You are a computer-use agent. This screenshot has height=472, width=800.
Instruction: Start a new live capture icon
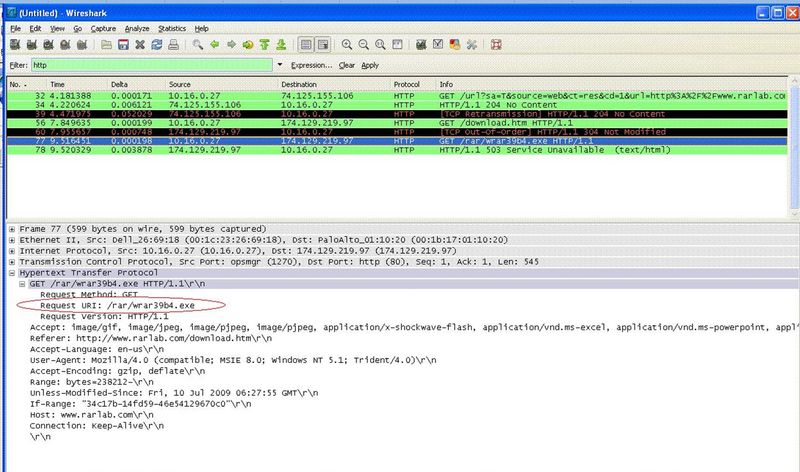48,45
